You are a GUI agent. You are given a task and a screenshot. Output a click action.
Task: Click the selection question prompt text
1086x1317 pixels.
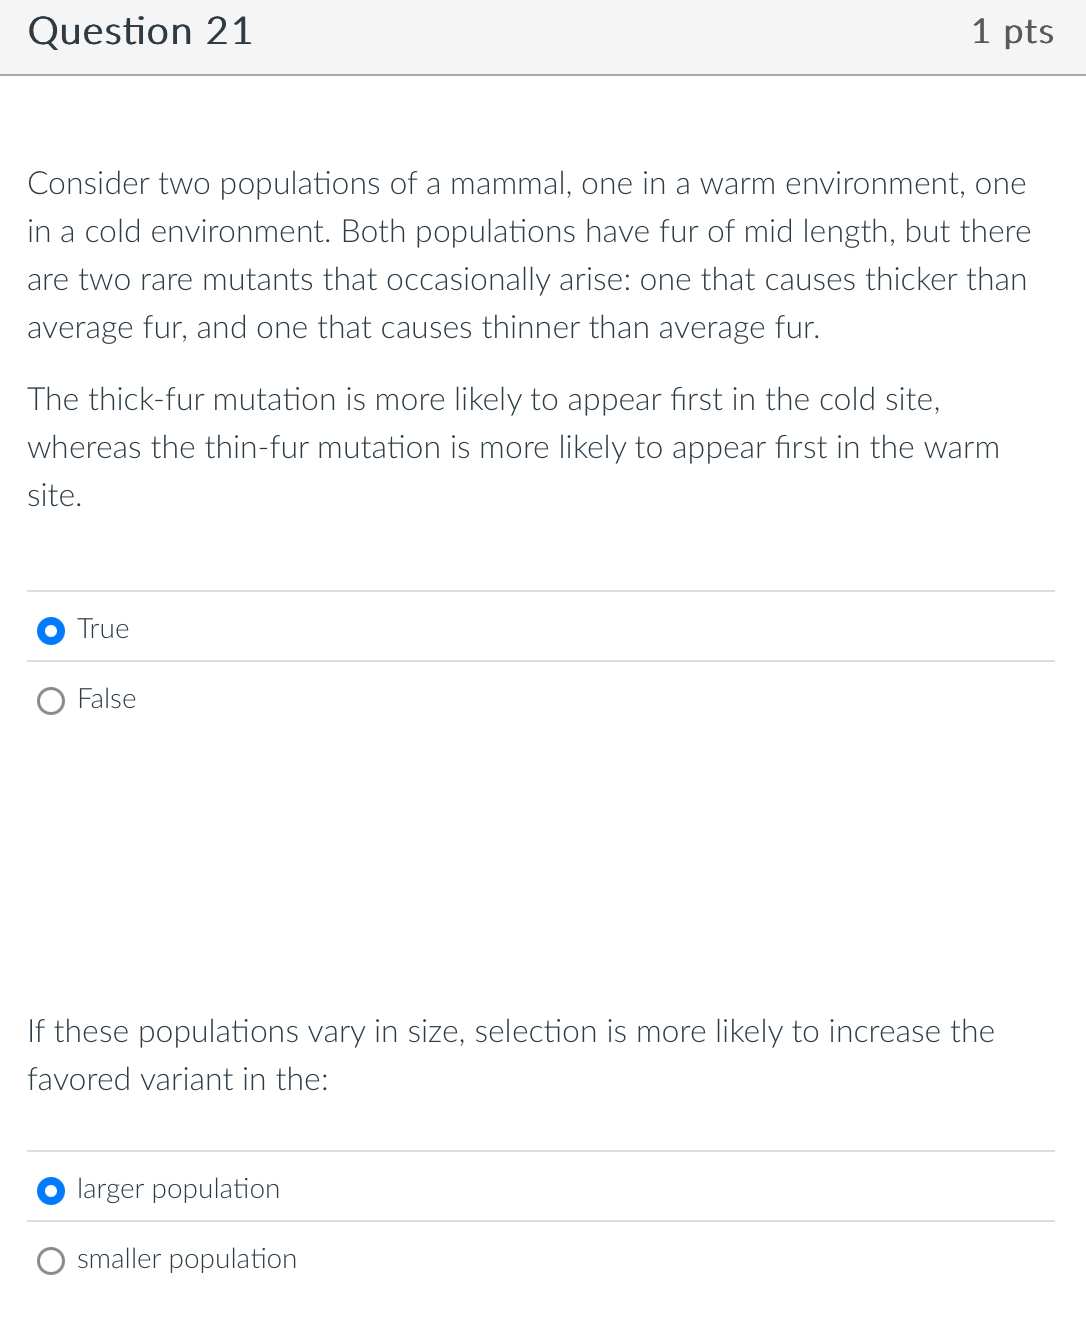click(x=510, y=1055)
